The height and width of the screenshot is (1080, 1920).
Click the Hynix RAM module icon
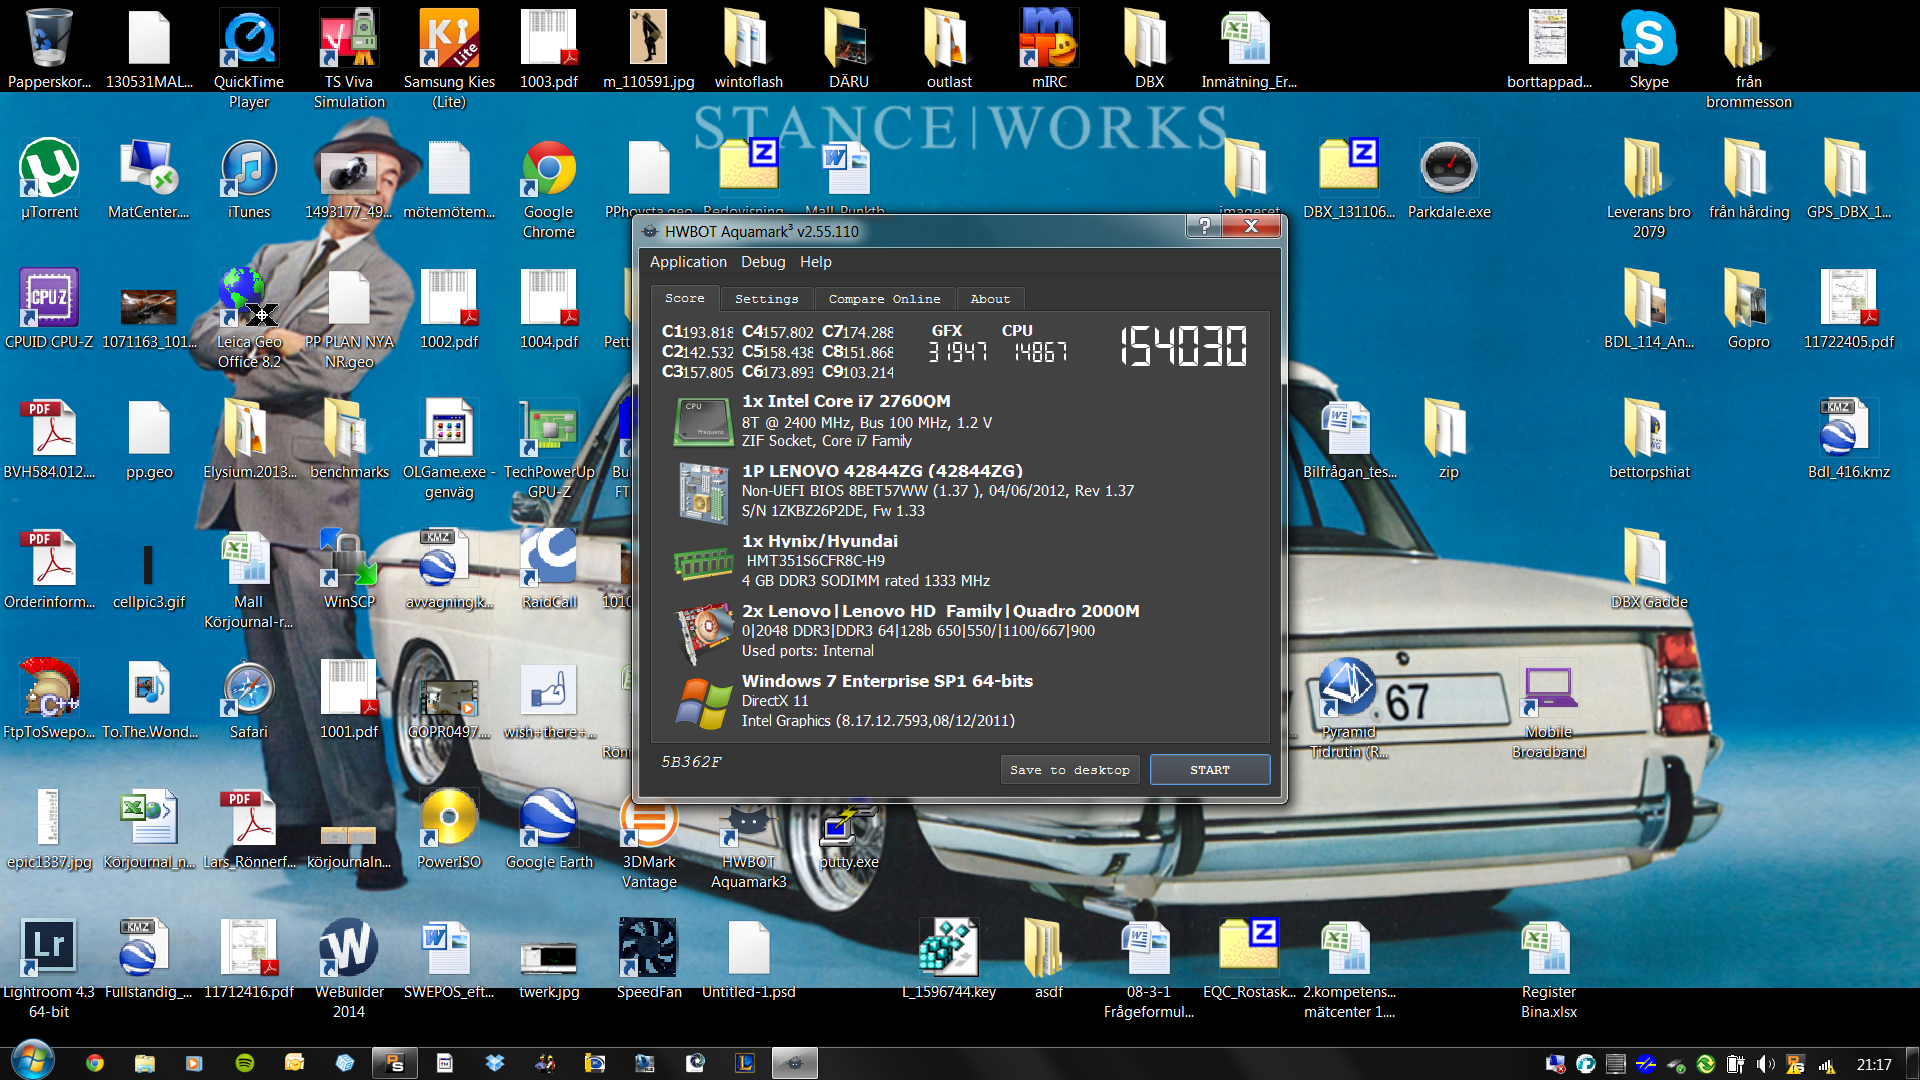[704, 563]
